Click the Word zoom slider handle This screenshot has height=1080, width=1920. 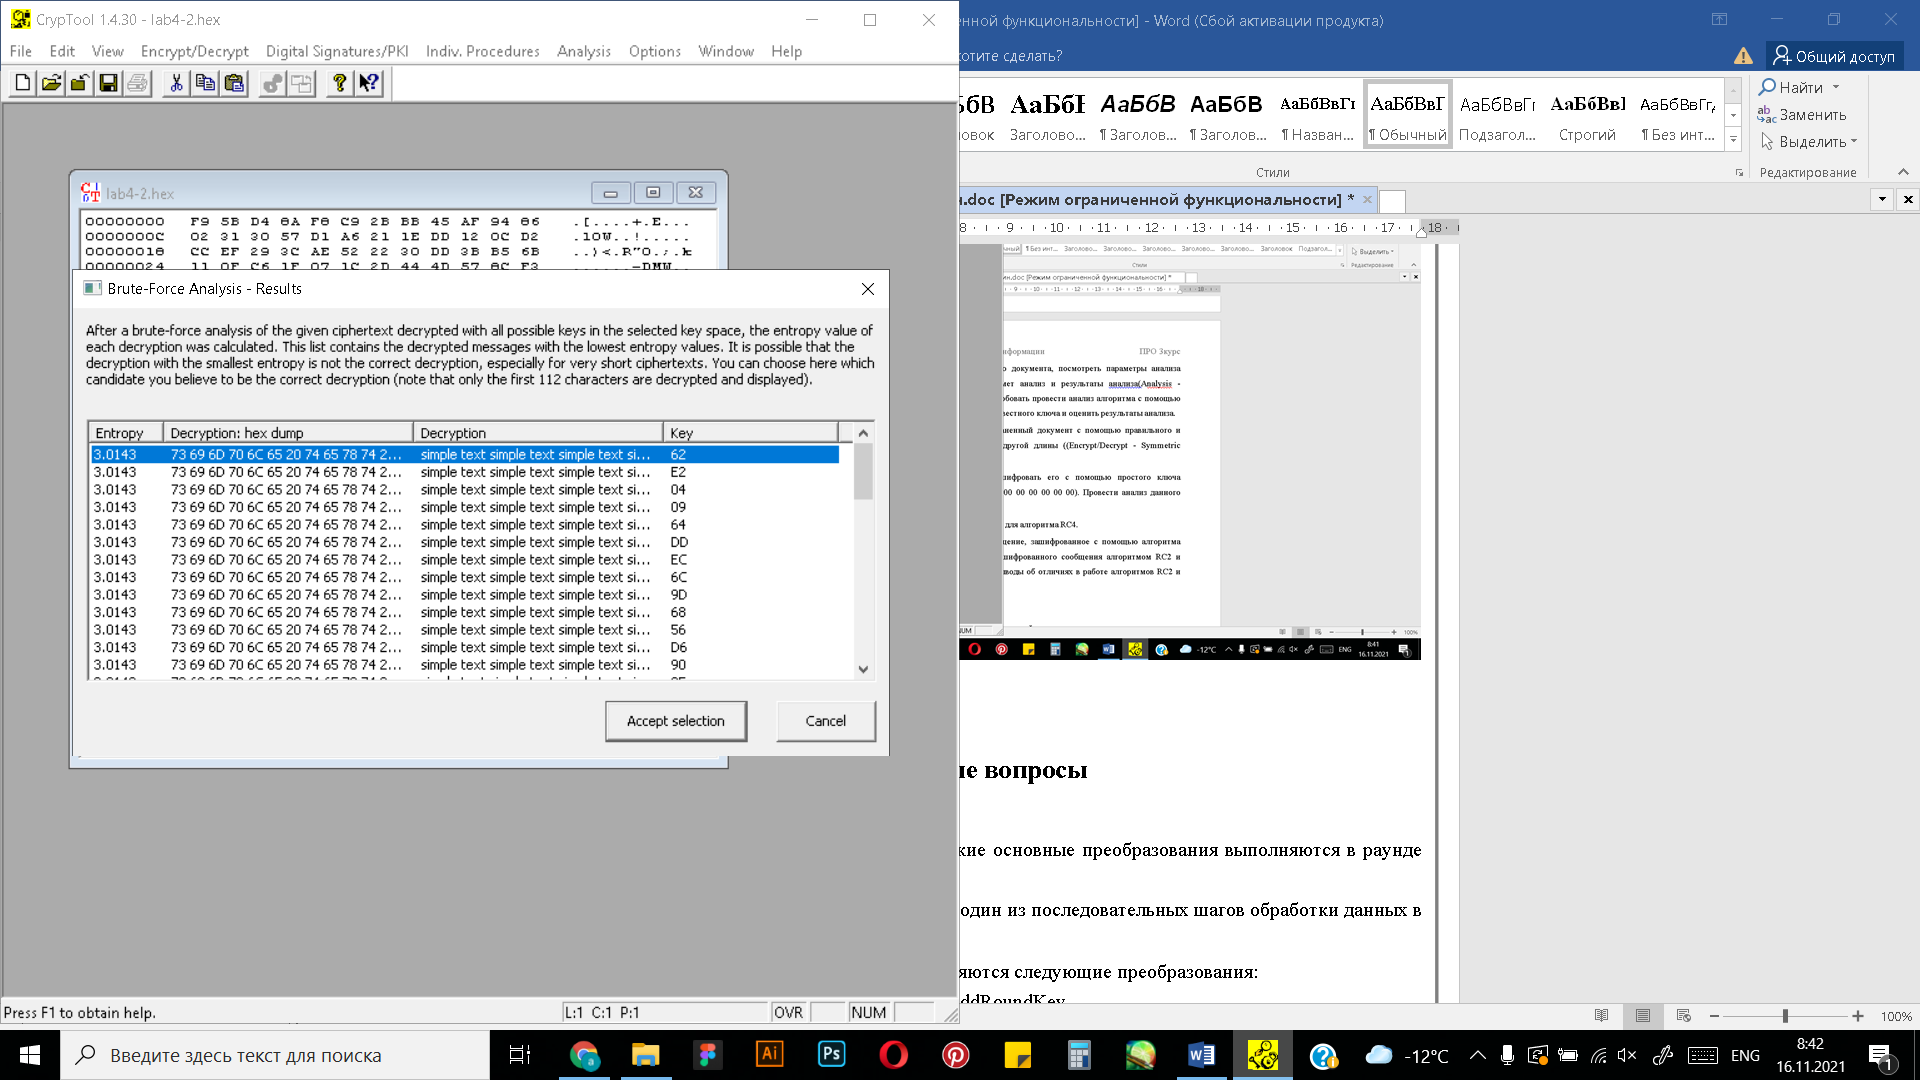1785,1016
